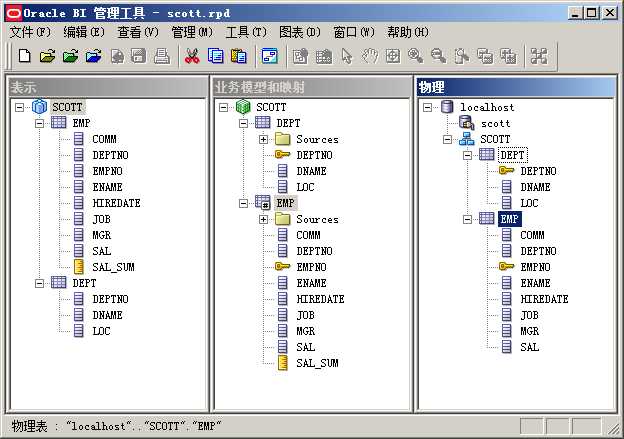Viewport: 624px width, 439px height.
Task: Click the 物理 pane header
Action: 516,87
